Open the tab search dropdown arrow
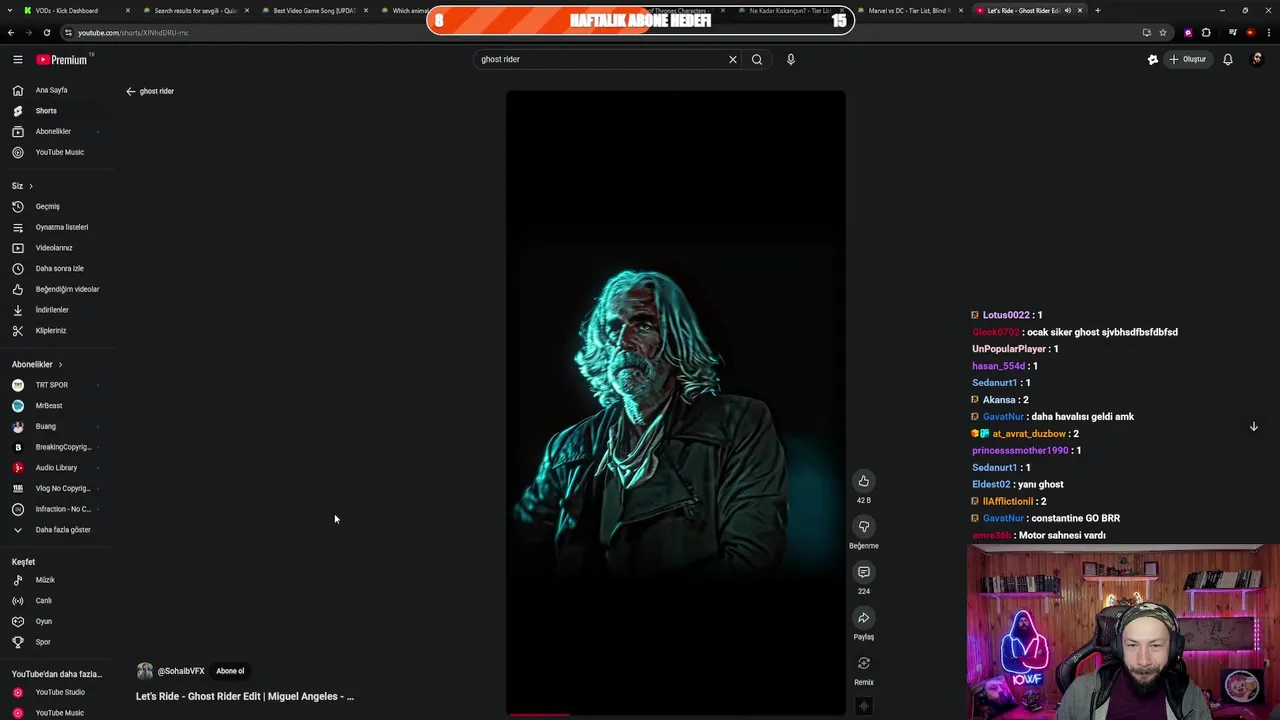 point(10,10)
